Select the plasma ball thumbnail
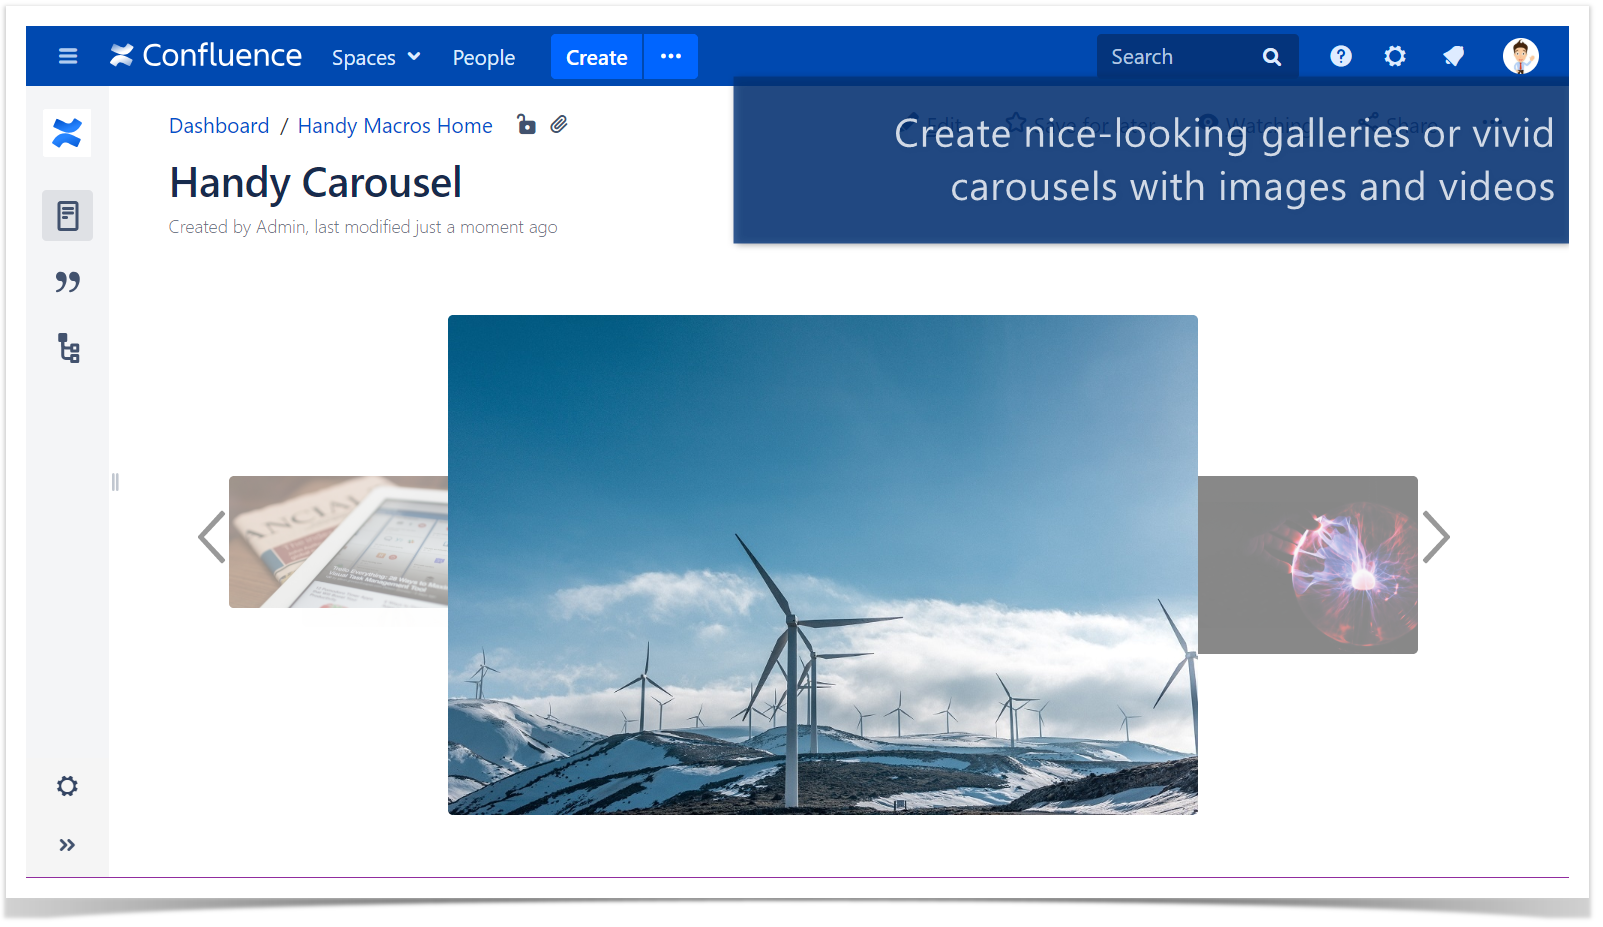Screen dimensions: 1603x927 point(1308,565)
